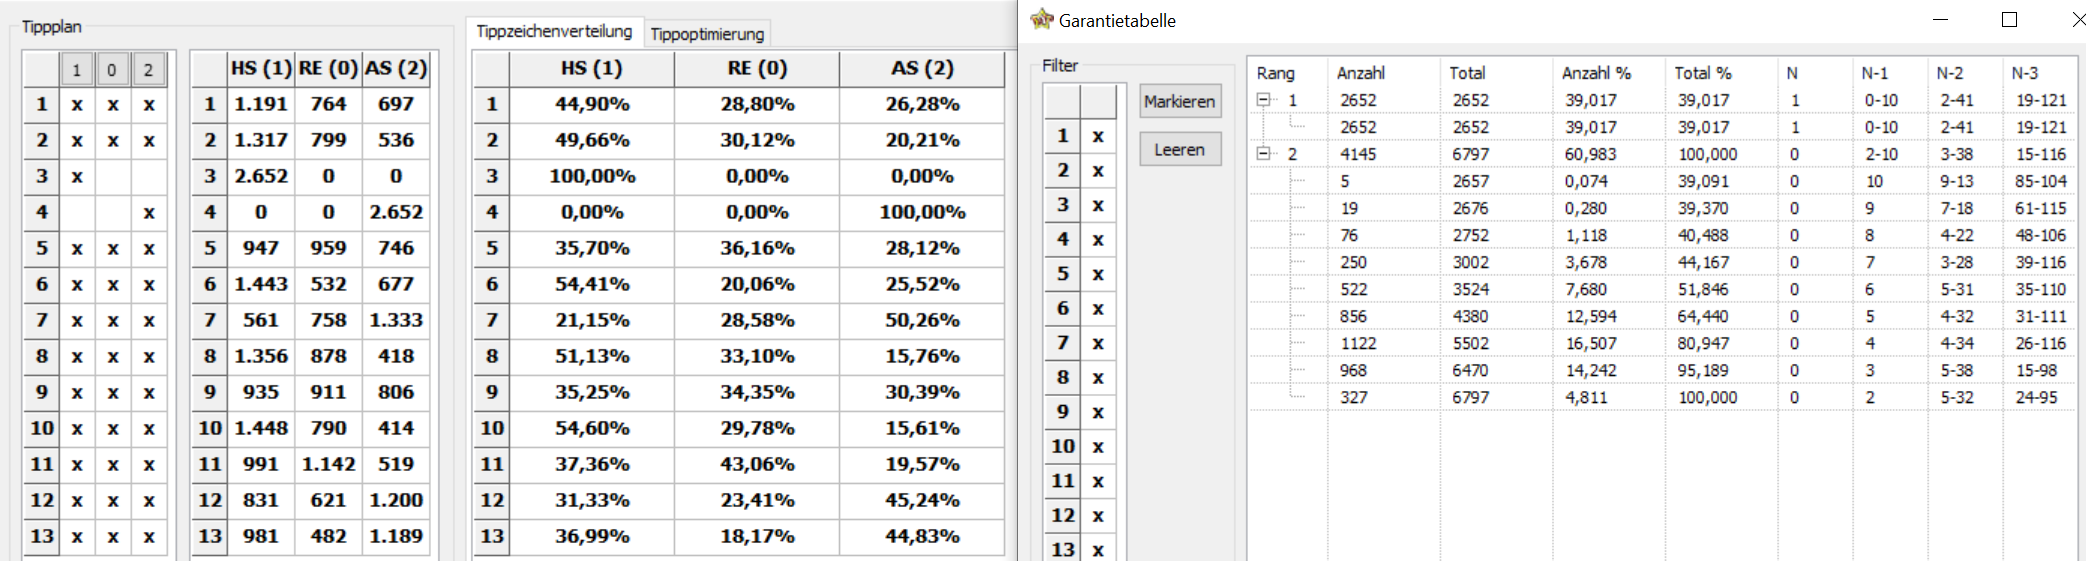This screenshot has width=2086, height=561.
Task: Click the Markieren button
Action: pyautogui.click(x=1180, y=101)
